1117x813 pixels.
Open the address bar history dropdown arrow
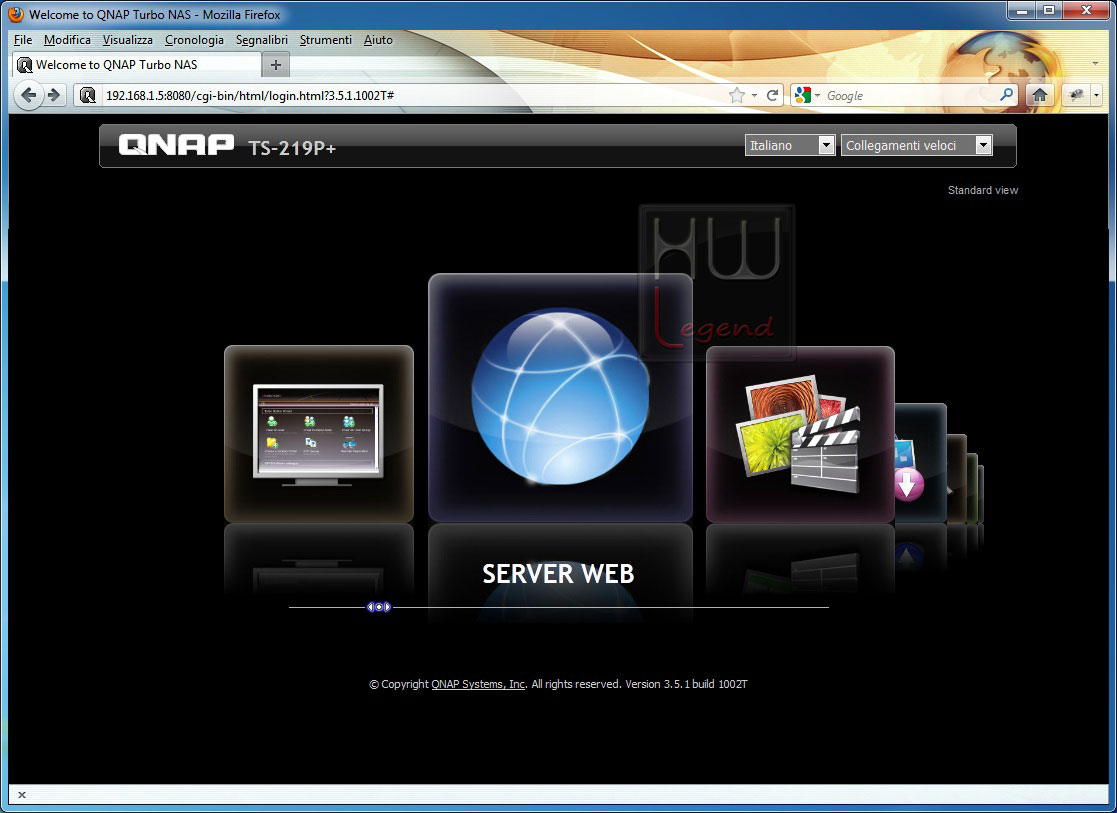[x=754, y=95]
